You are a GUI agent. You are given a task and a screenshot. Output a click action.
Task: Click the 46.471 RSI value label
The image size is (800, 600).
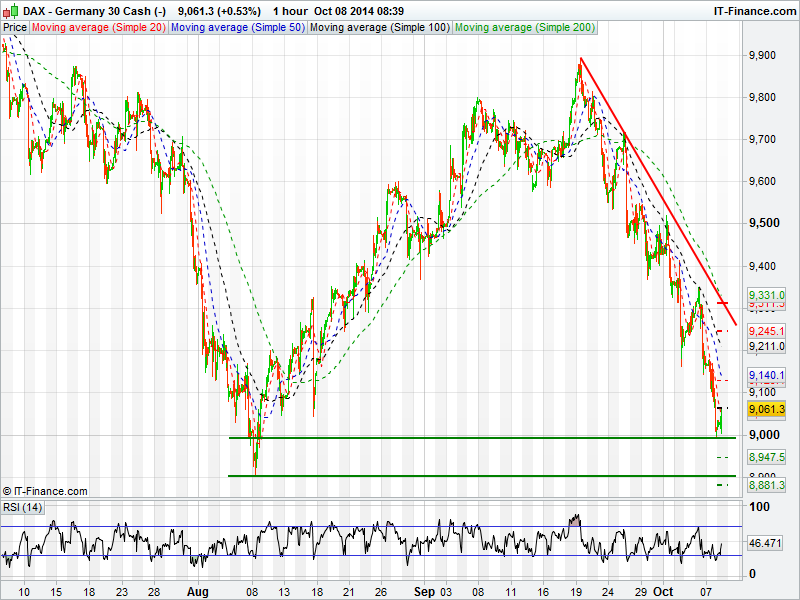click(765, 543)
